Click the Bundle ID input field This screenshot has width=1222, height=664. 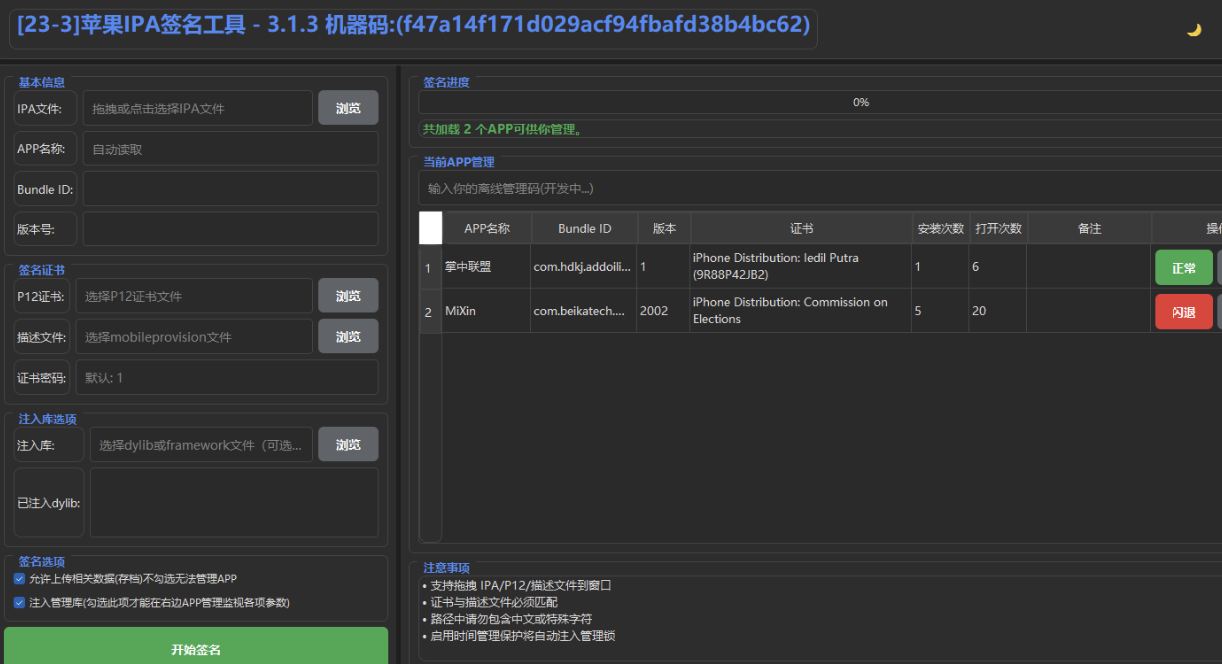pyautogui.click(x=230, y=189)
